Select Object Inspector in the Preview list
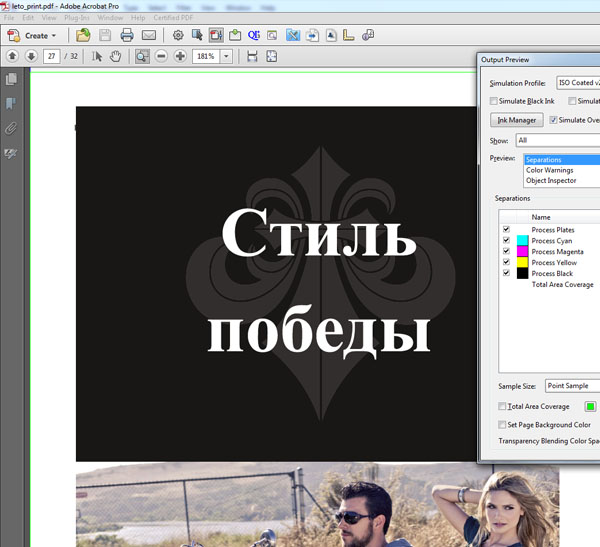 562,180
